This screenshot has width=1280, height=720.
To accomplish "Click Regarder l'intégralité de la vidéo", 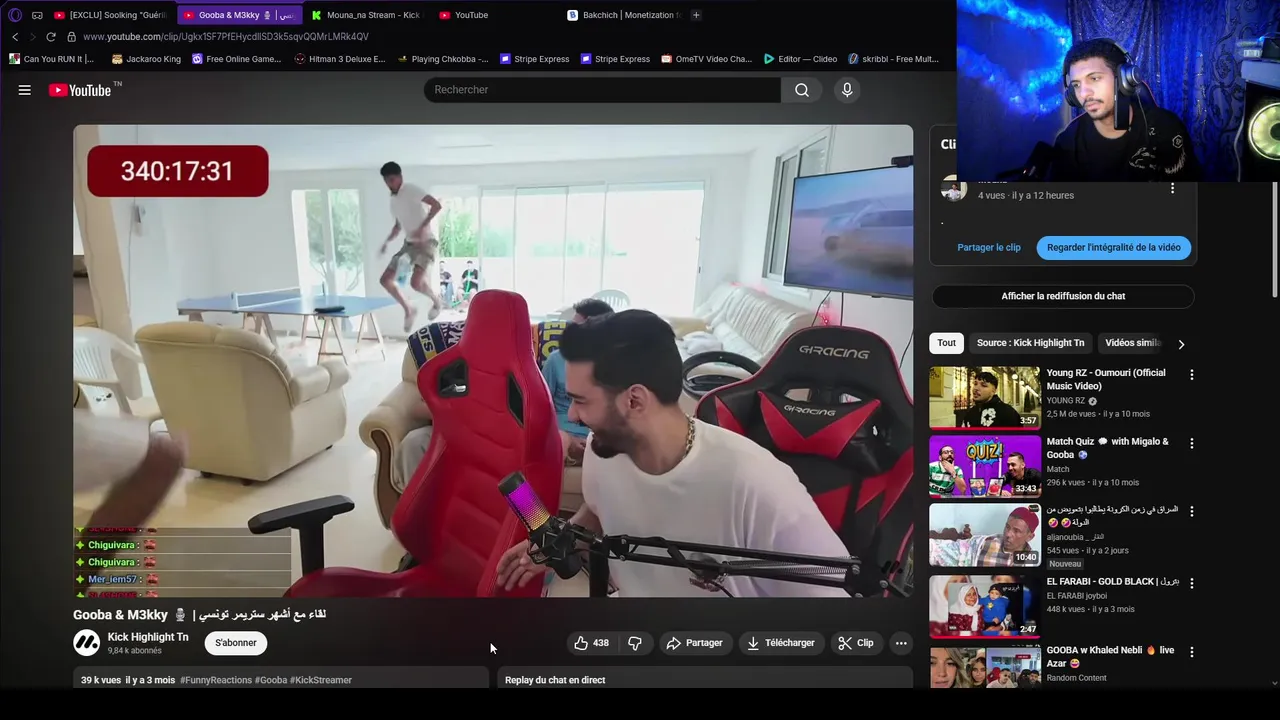I will coord(1113,247).
